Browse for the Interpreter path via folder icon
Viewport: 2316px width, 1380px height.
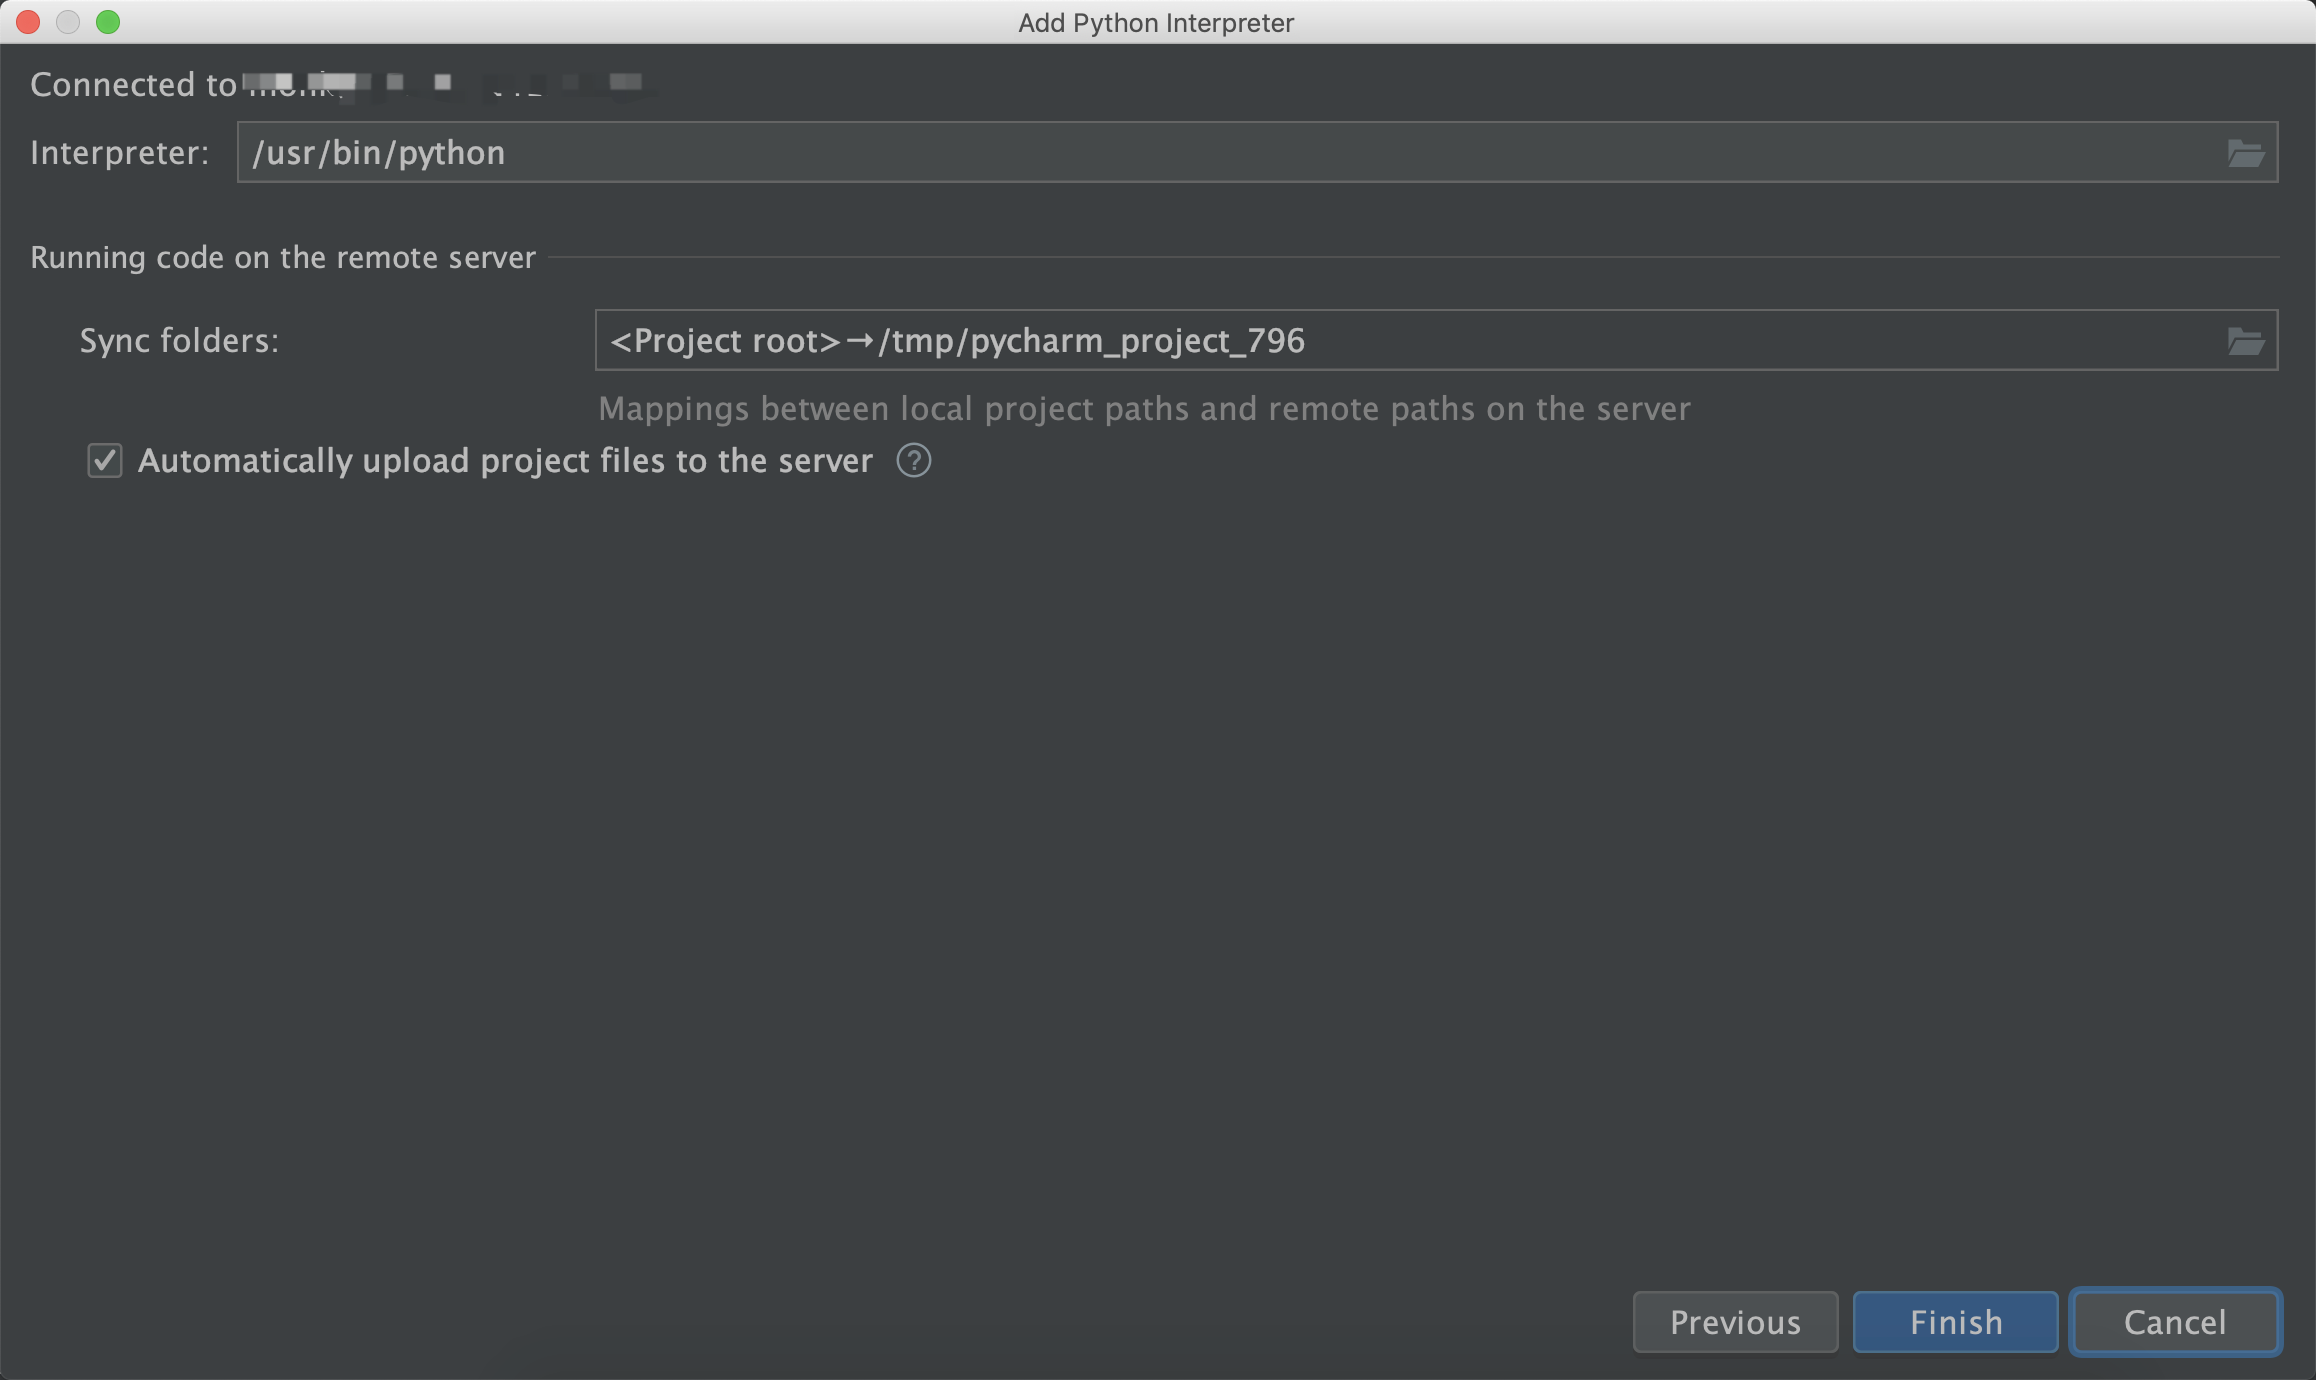tap(2245, 153)
